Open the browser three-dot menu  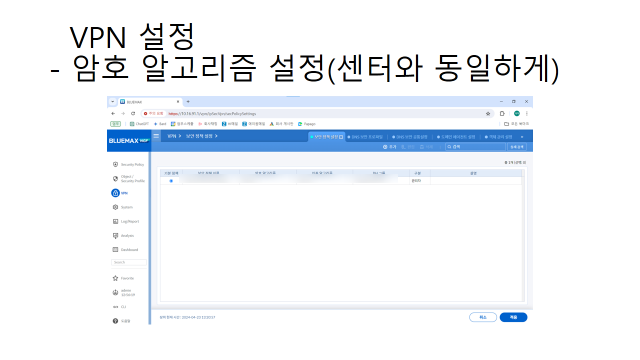pos(527,113)
